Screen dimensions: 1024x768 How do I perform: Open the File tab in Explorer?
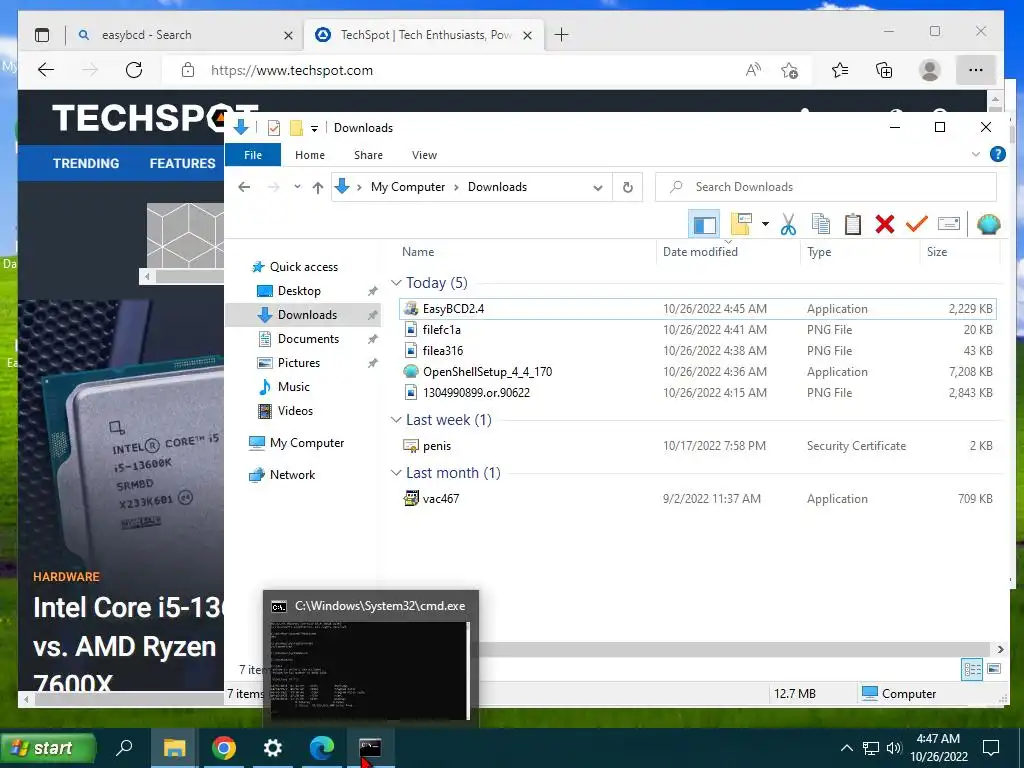tap(253, 155)
